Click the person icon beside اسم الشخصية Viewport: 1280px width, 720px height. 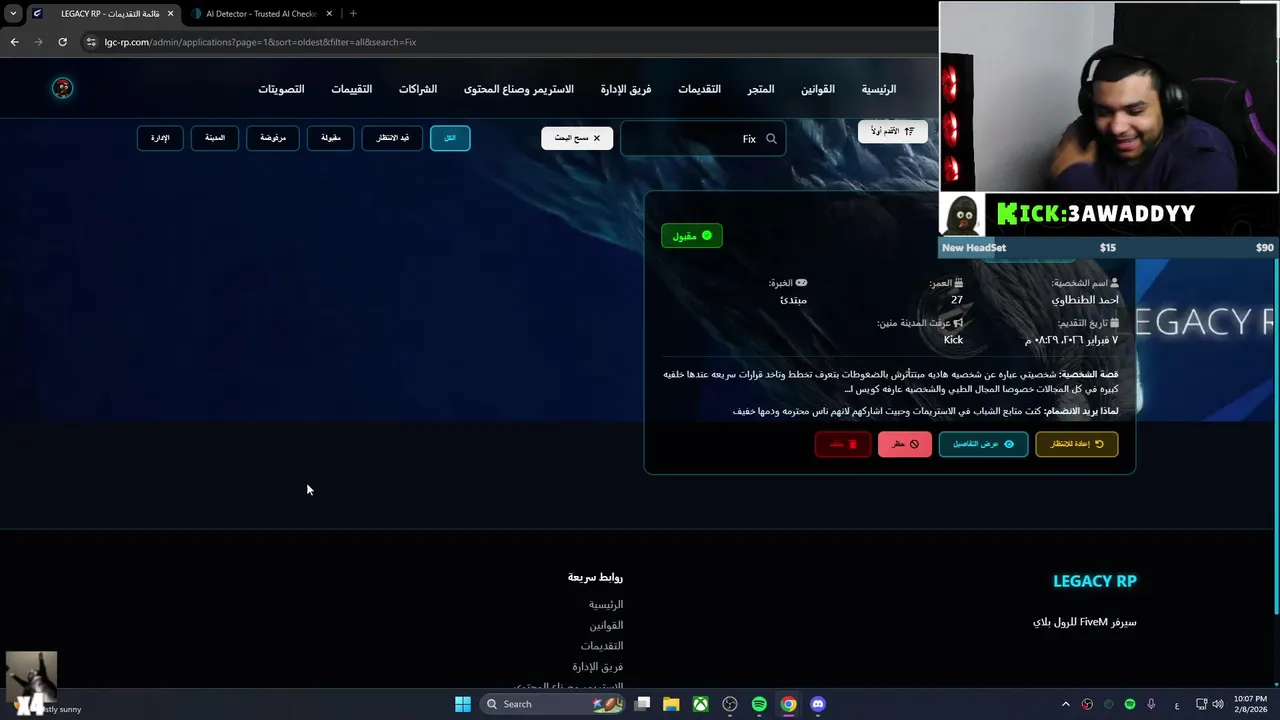click(x=1114, y=283)
